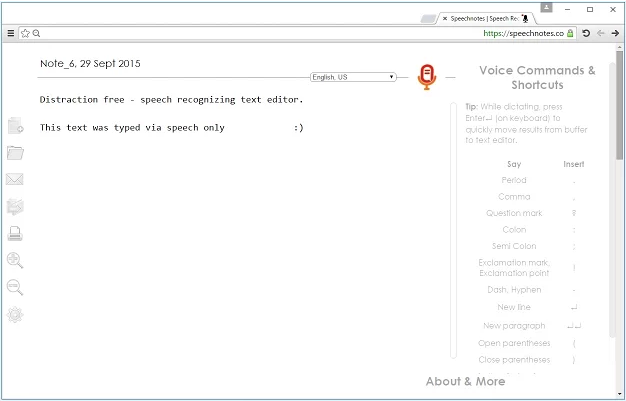Click the user profile icon in title bar
Image resolution: width=626 pixels, height=401 pixels.
546,8
